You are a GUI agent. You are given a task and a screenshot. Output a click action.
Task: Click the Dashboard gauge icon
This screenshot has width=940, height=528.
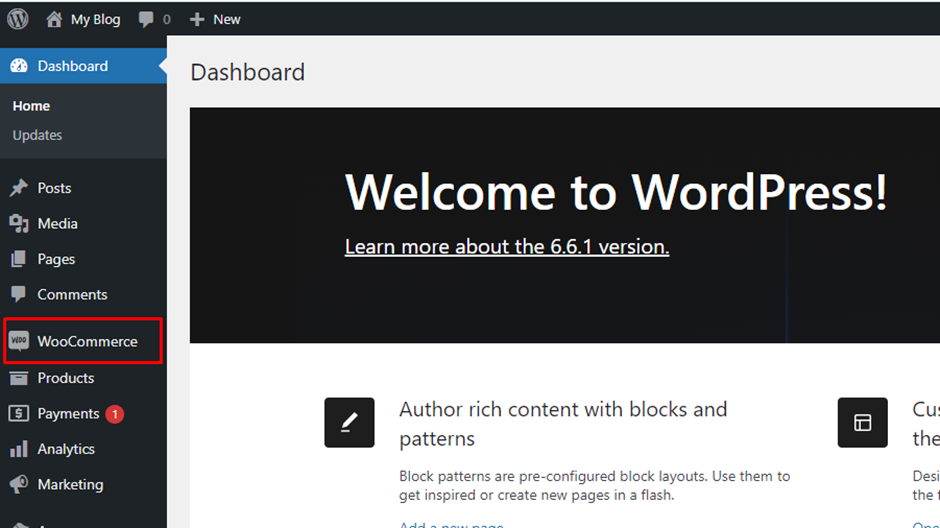(19, 66)
